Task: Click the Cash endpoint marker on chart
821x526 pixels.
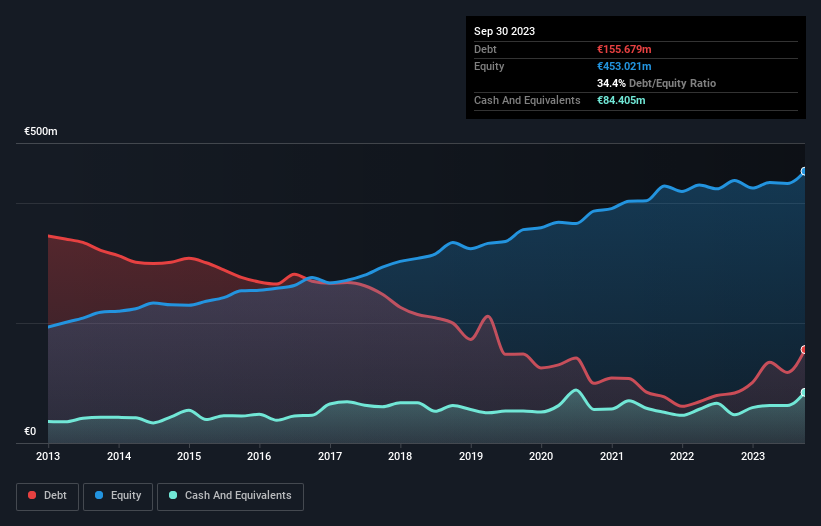Action: [x=804, y=393]
